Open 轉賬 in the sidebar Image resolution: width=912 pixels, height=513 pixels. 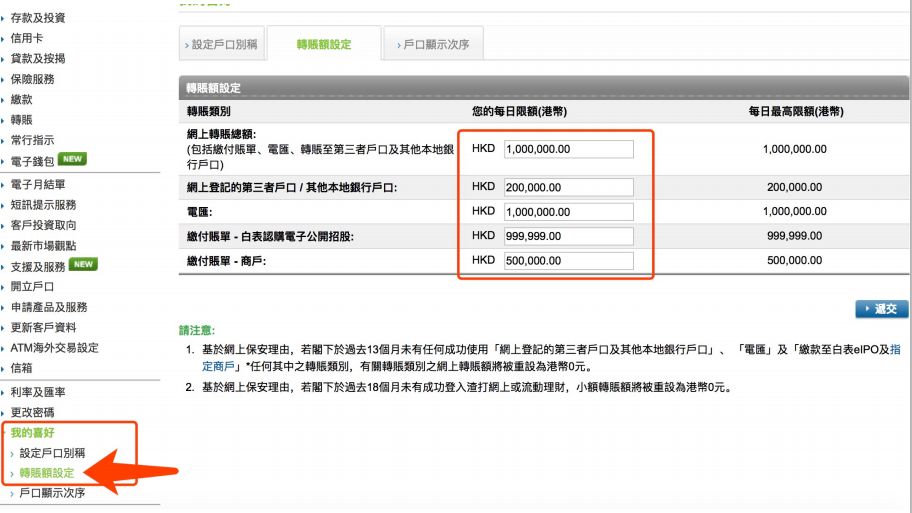click(22, 120)
